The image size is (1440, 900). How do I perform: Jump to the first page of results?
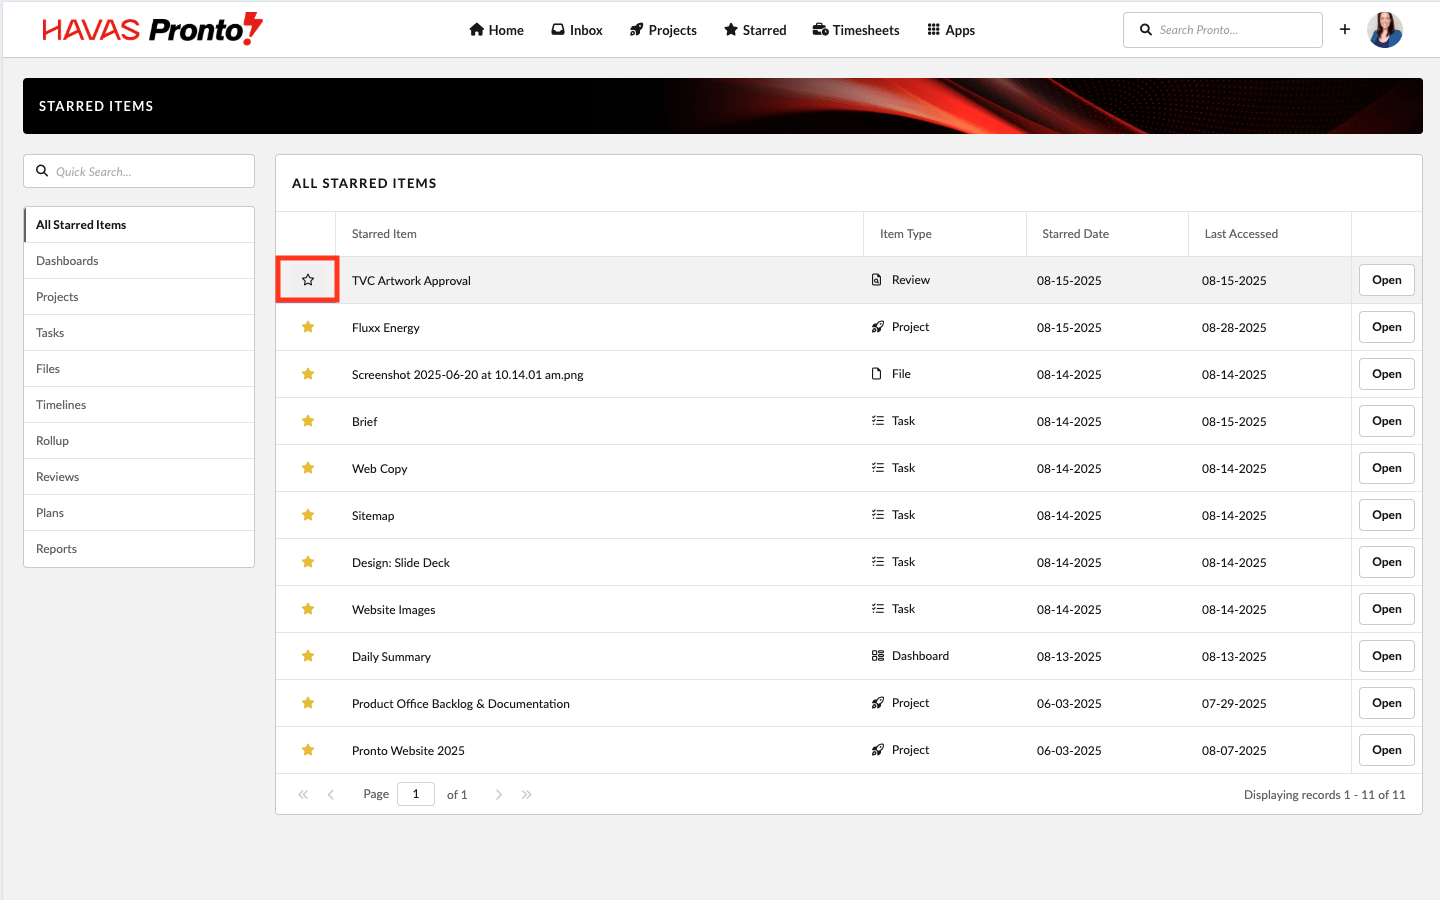click(303, 795)
